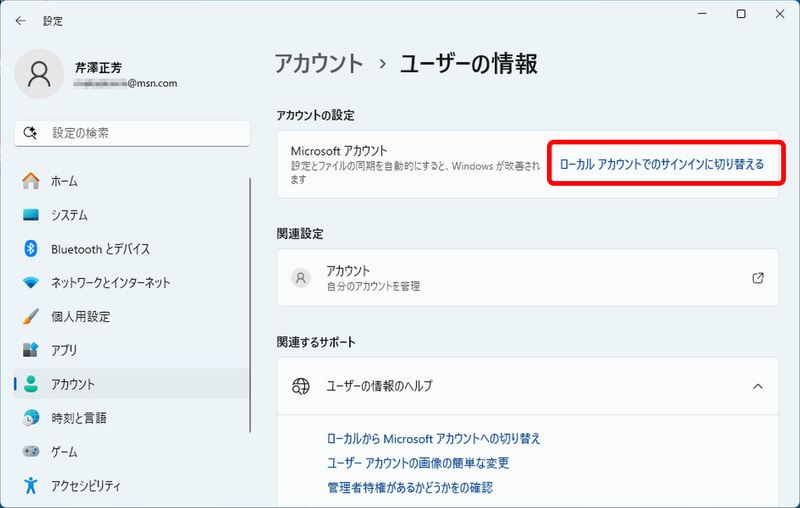Maximize the Settings window

741,14
